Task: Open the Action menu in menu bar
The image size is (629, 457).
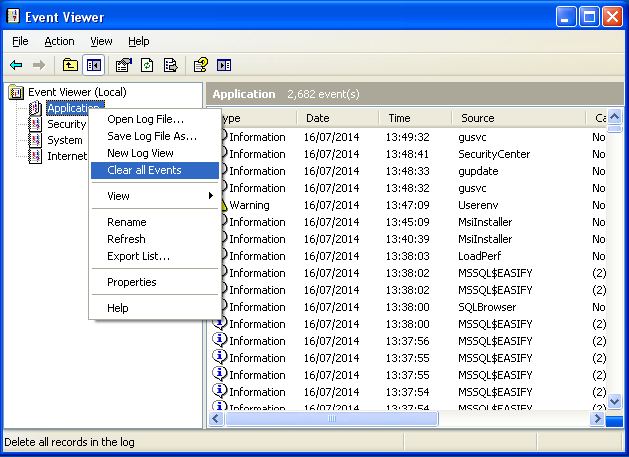Action: [x=59, y=41]
